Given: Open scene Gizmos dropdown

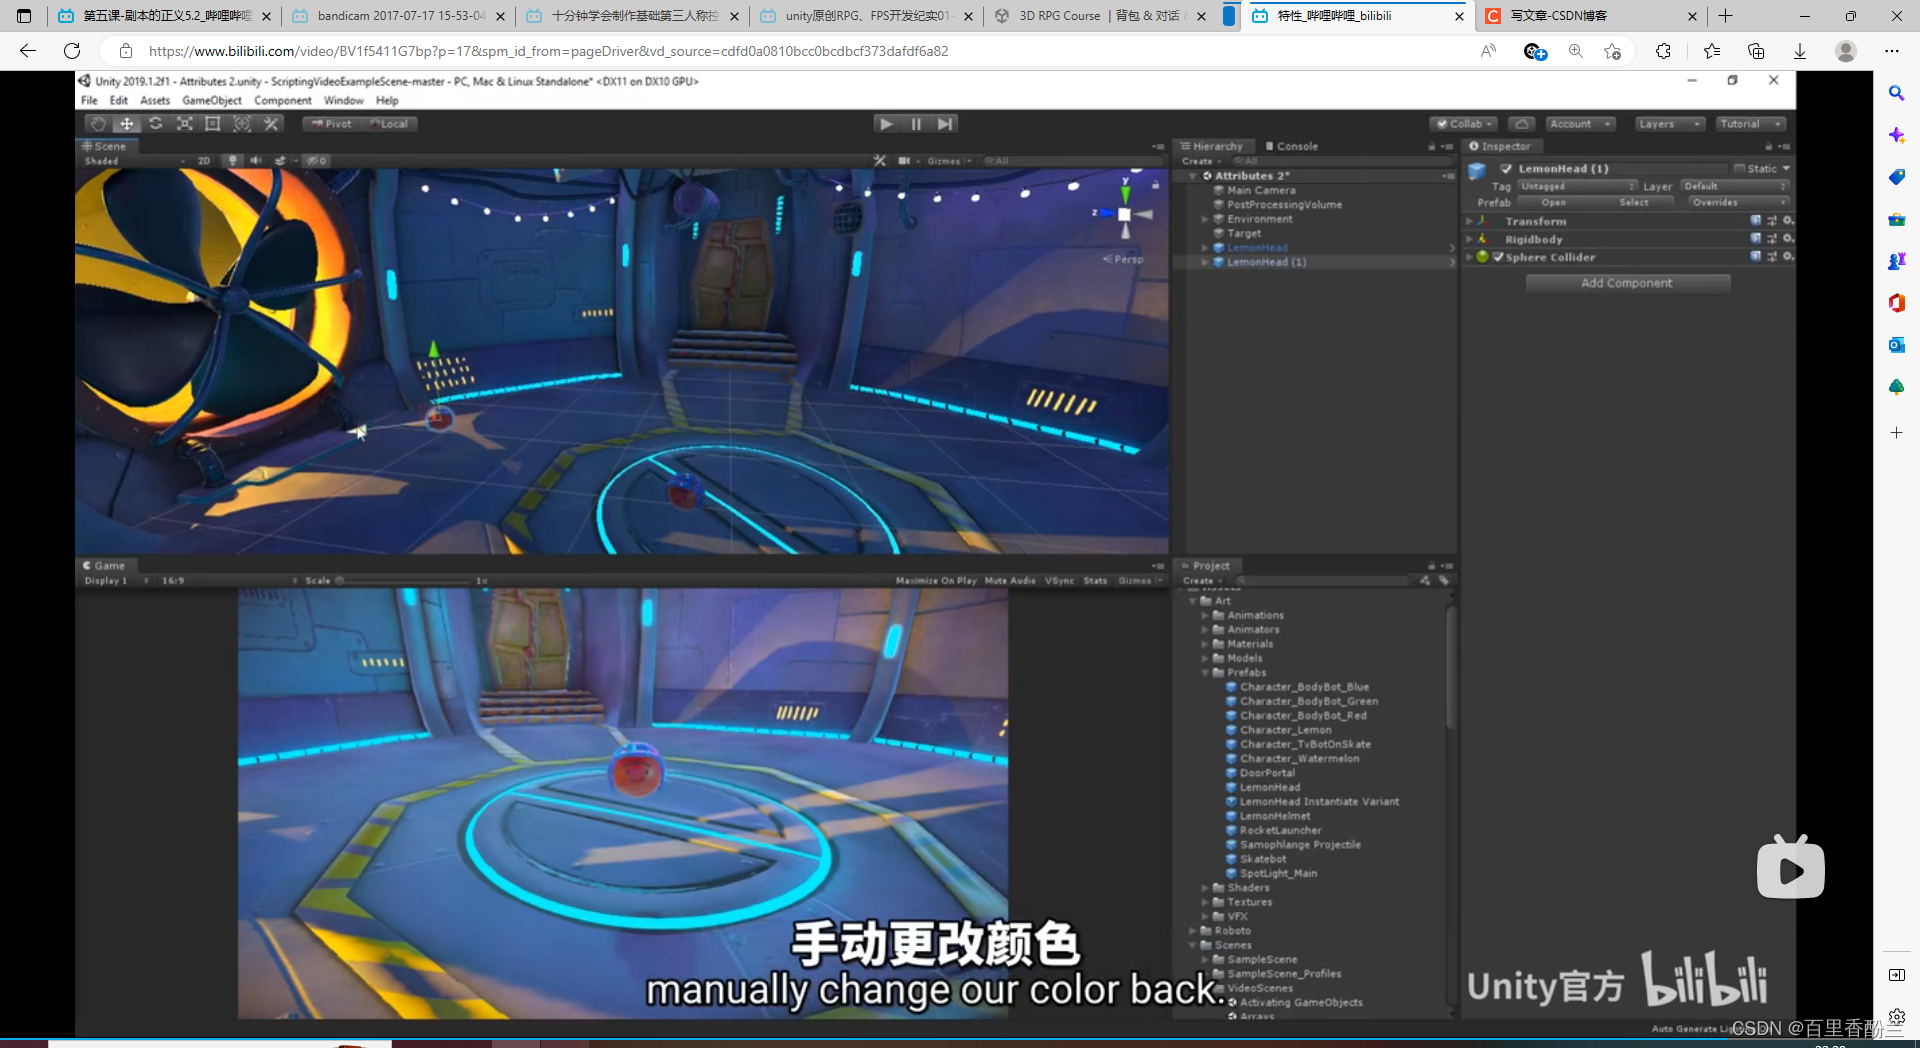Looking at the screenshot, I should [949, 160].
